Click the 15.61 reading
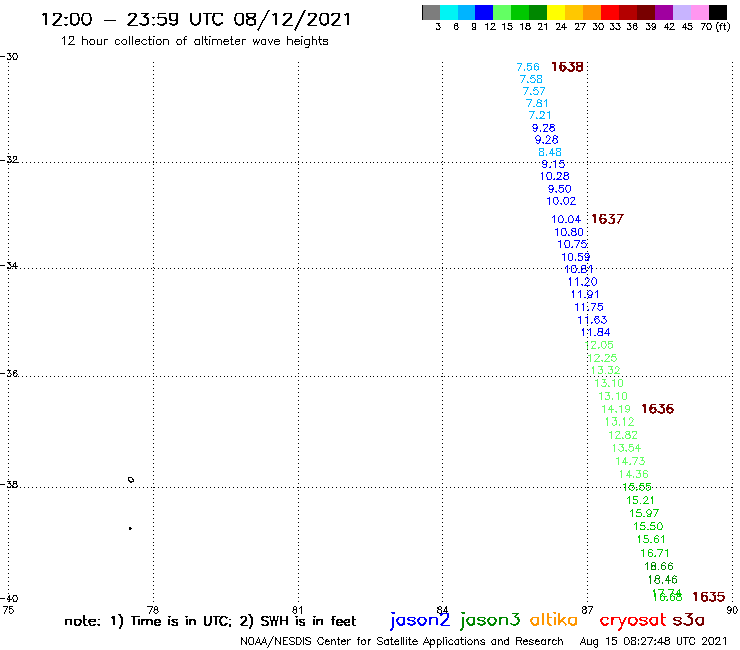The height and width of the screenshot is (650, 740). point(651,539)
